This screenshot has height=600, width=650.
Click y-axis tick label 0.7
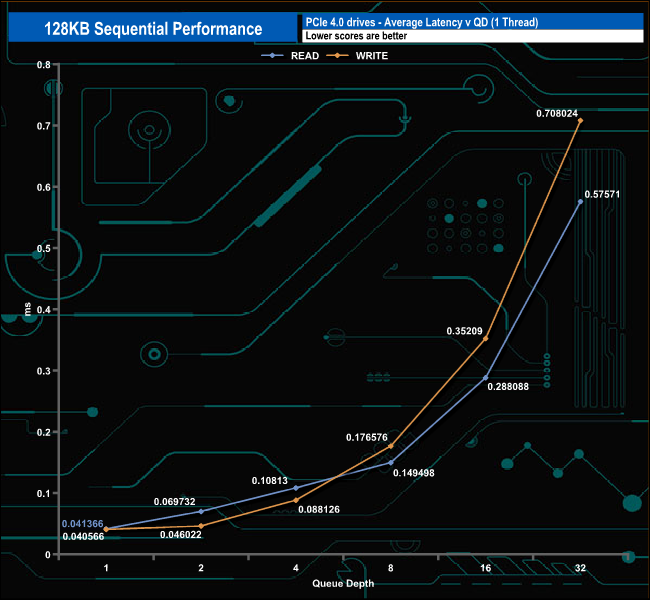[x=44, y=126]
